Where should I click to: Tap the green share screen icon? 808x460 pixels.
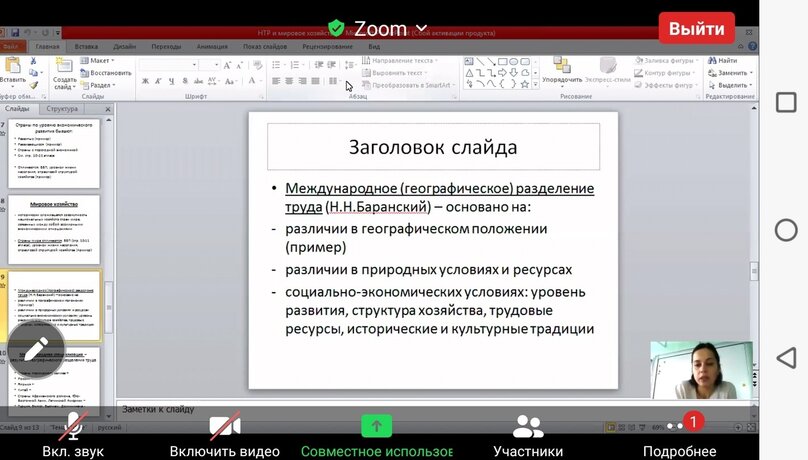(x=376, y=426)
